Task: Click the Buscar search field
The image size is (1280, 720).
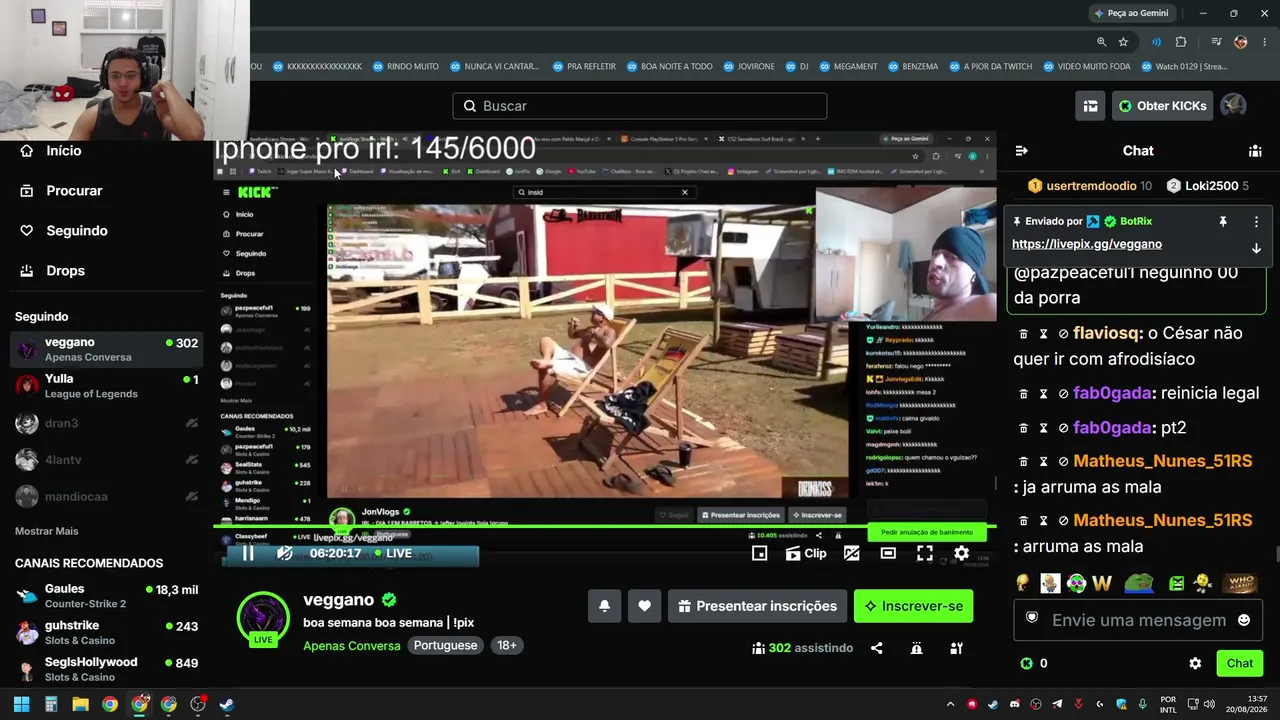Action: [x=640, y=106]
